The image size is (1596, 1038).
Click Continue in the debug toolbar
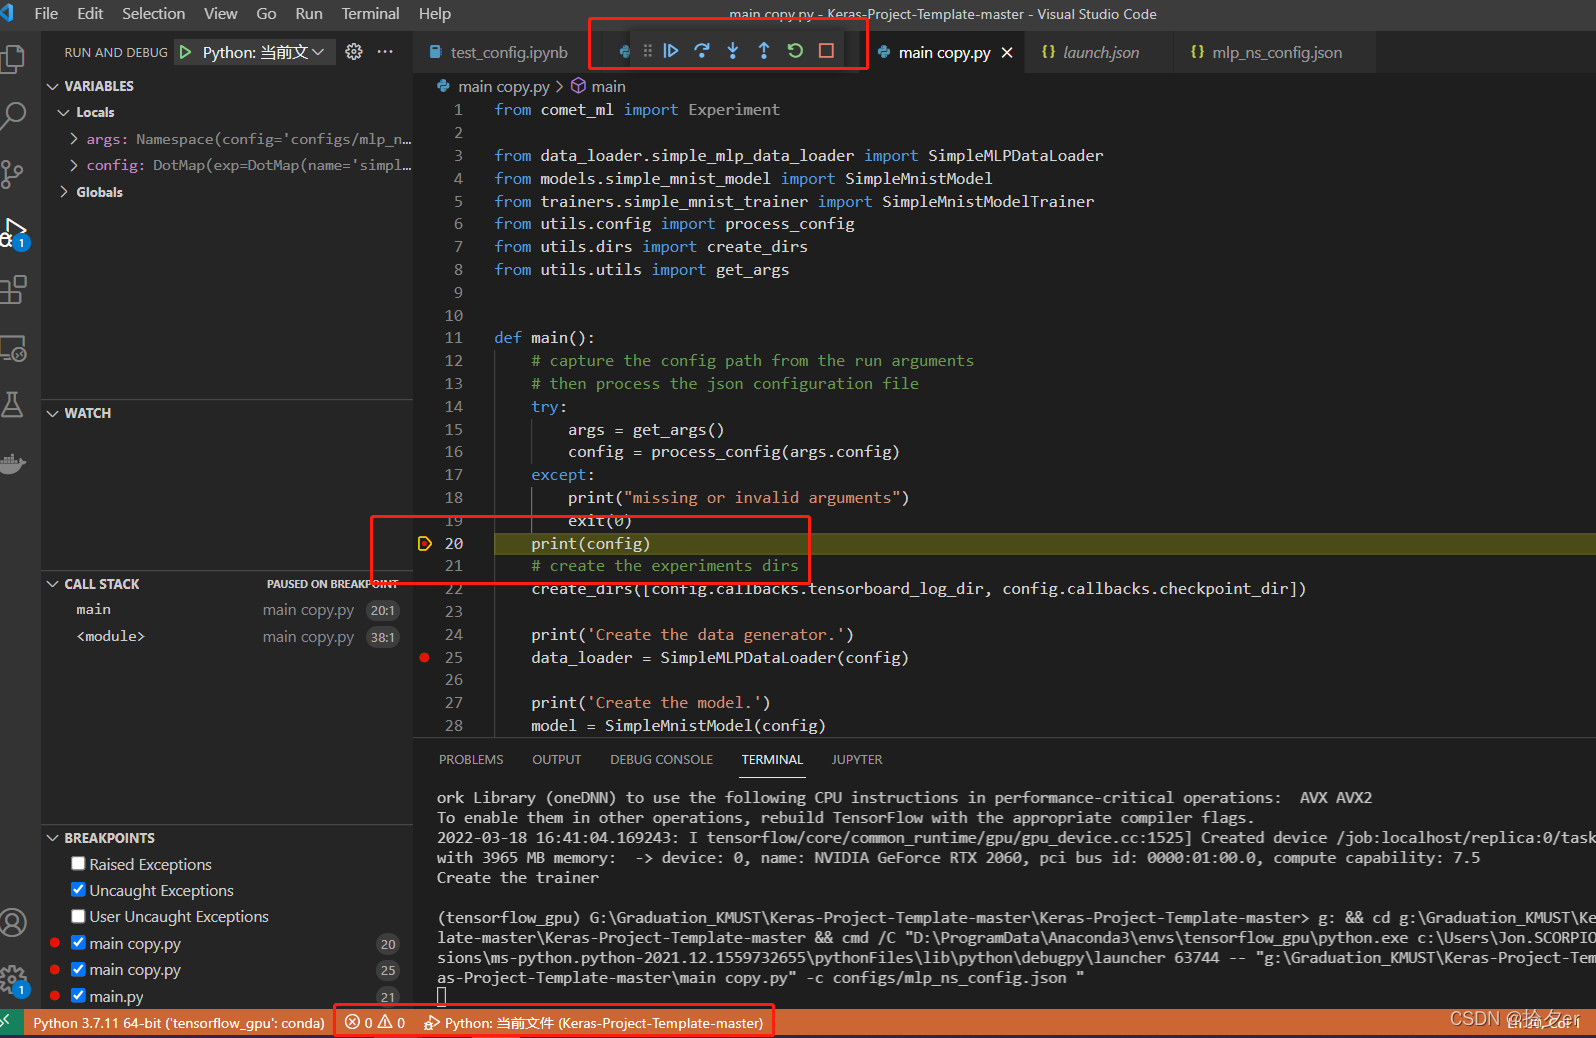coord(671,51)
